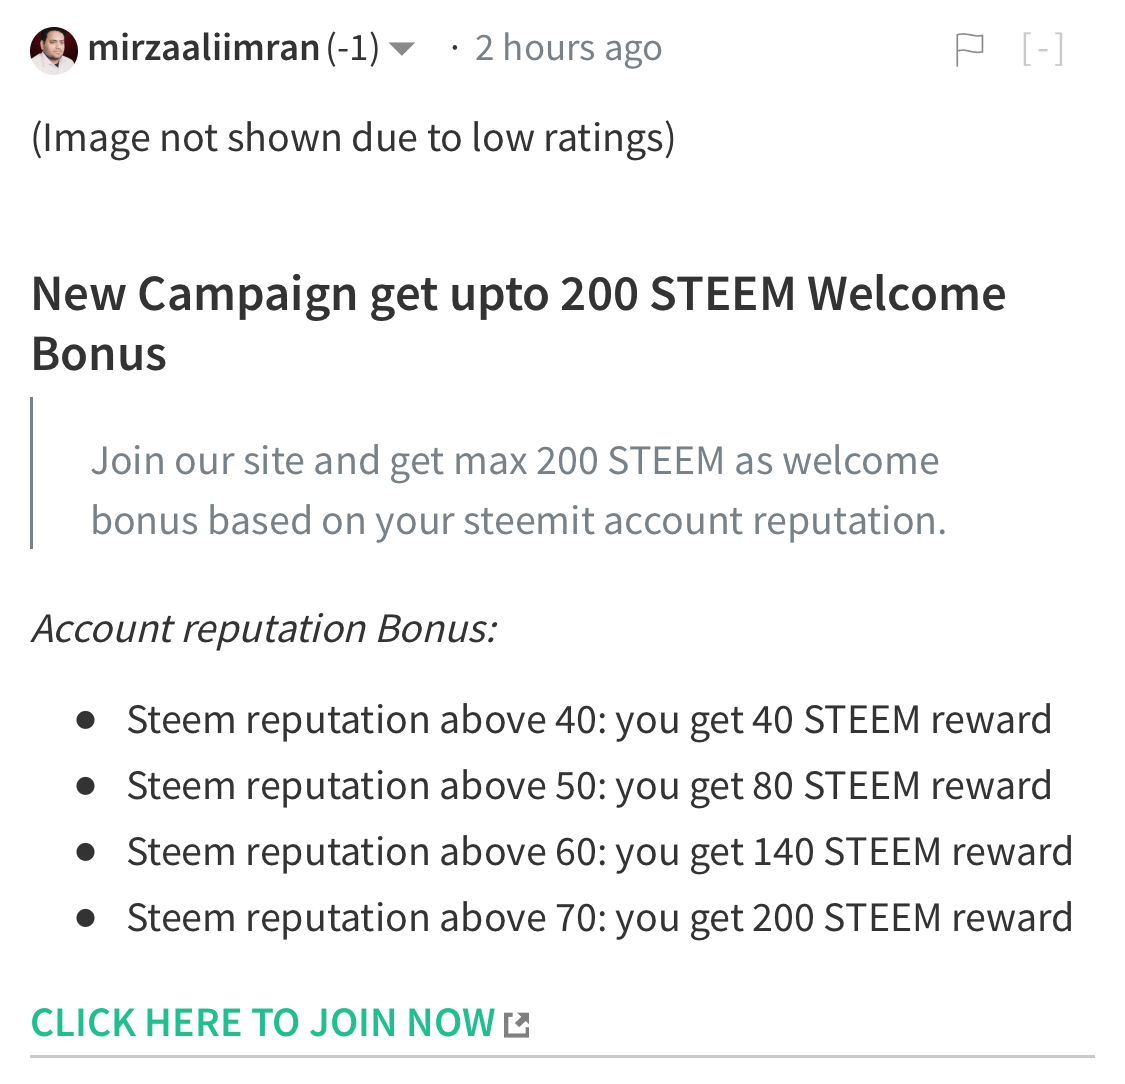
Task: Select the 'reputation above 50' list item
Action: pos(588,786)
